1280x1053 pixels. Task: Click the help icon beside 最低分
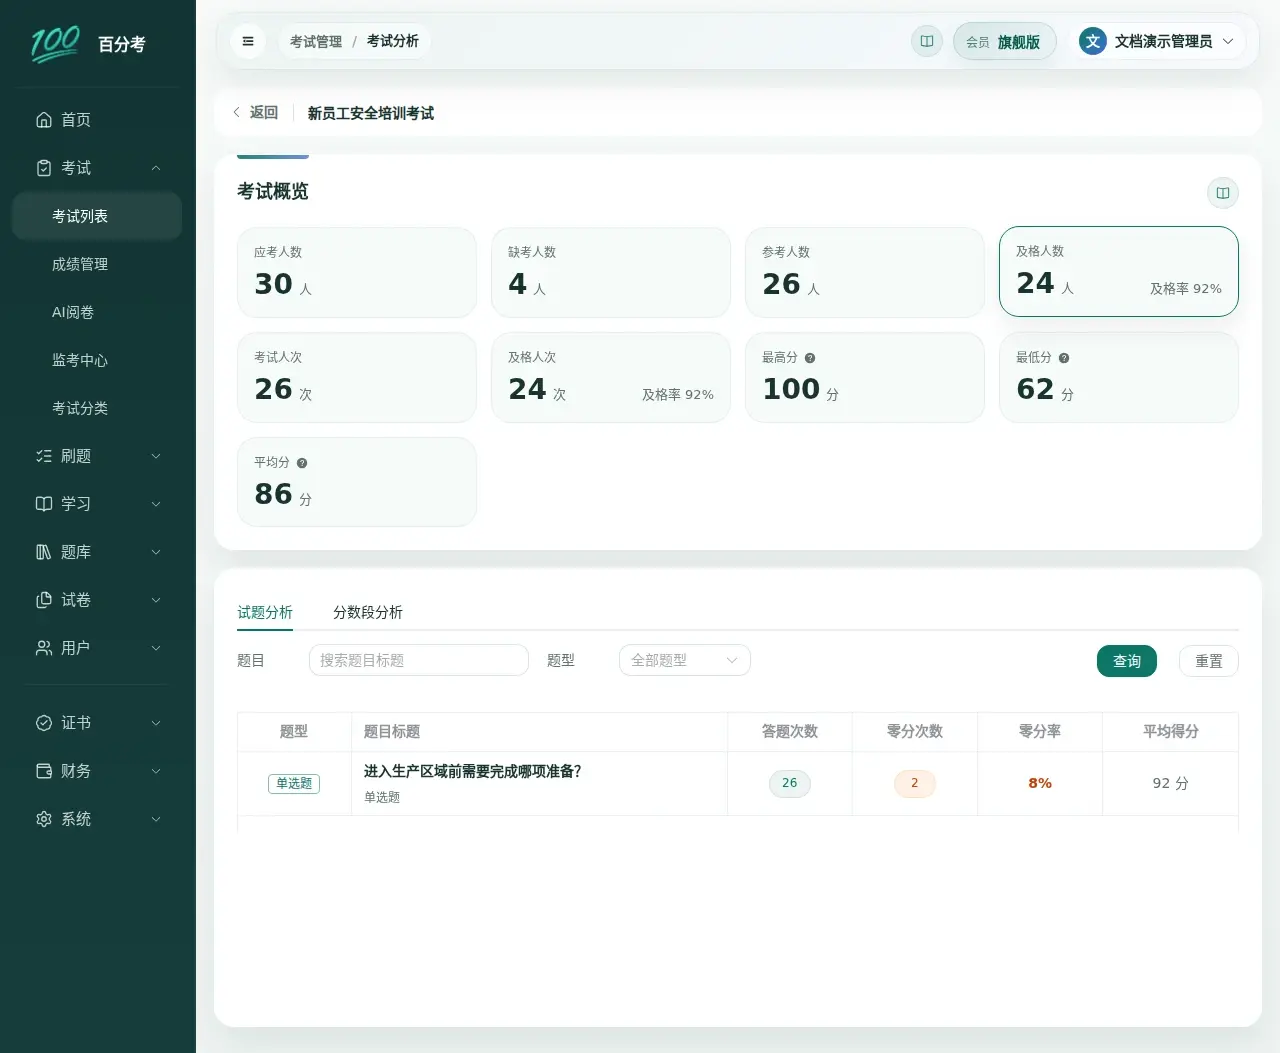pyautogui.click(x=1064, y=358)
